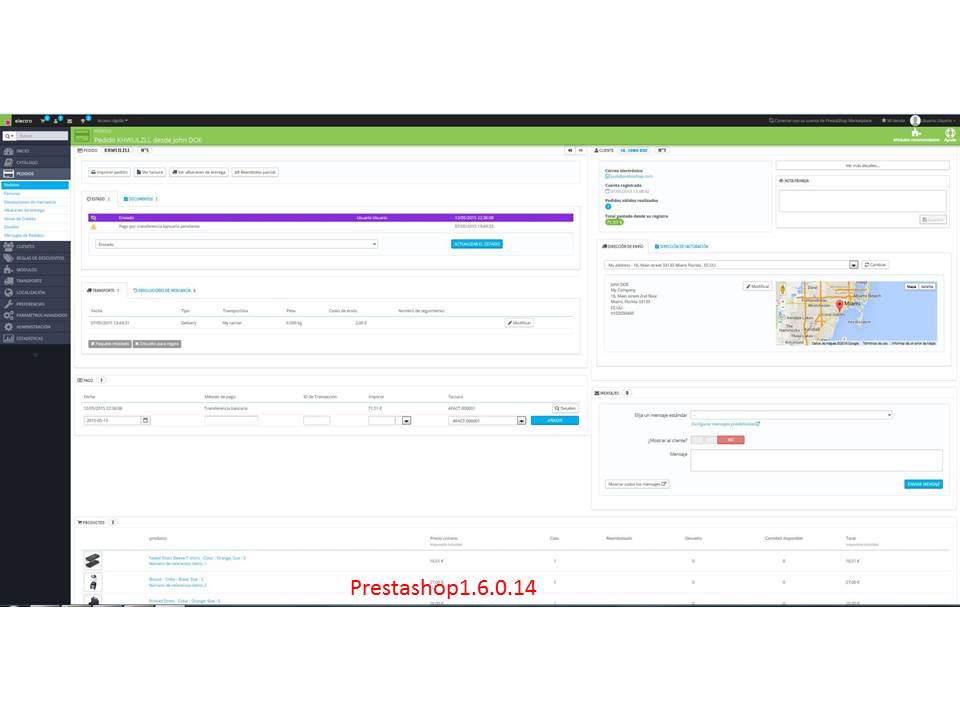
Task: Open the shipping address selection dropdown
Action: (731, 265)
